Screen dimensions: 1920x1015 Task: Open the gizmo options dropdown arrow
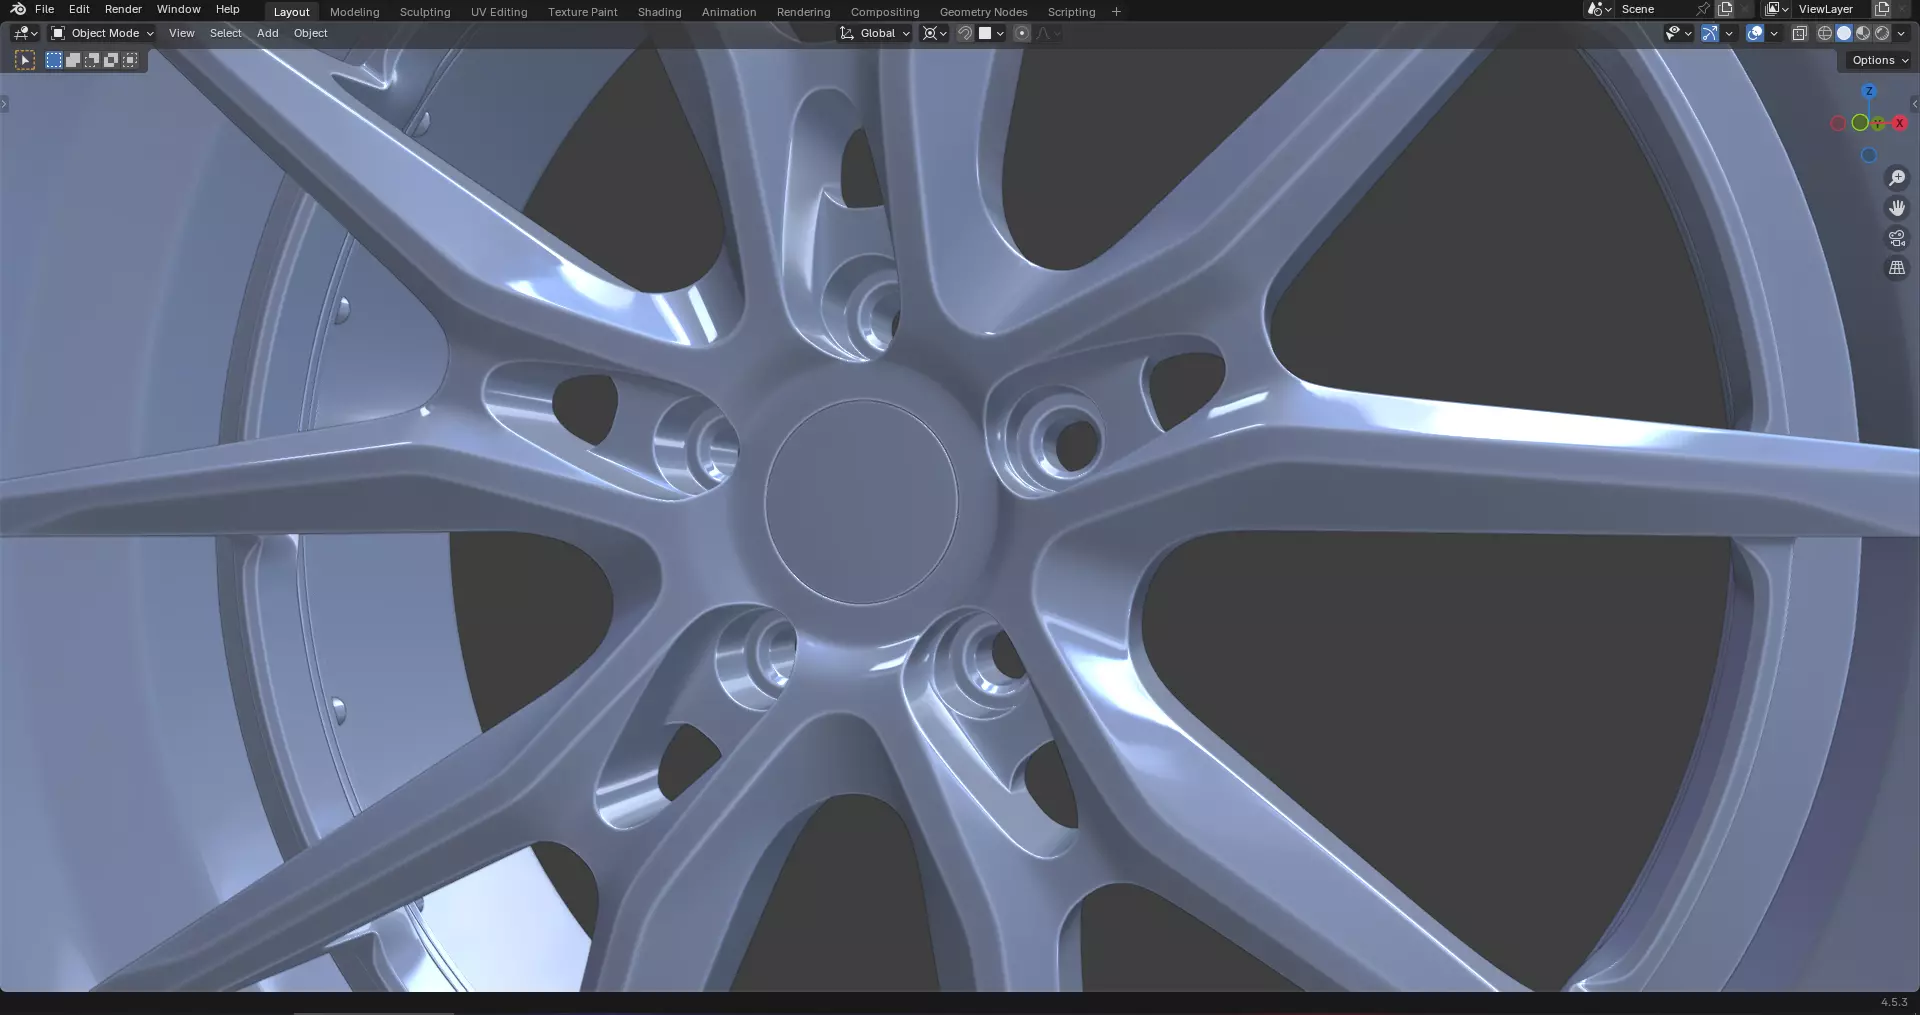[x=1729, y=33]
